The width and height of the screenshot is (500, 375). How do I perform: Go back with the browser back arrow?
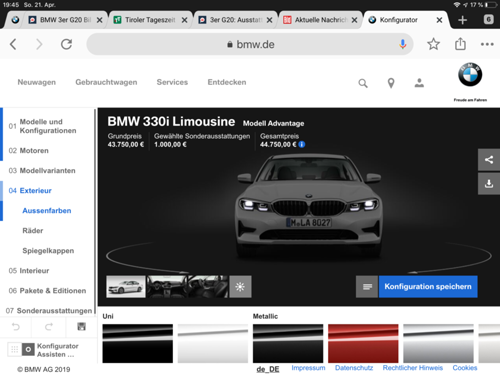pos(13,44)
